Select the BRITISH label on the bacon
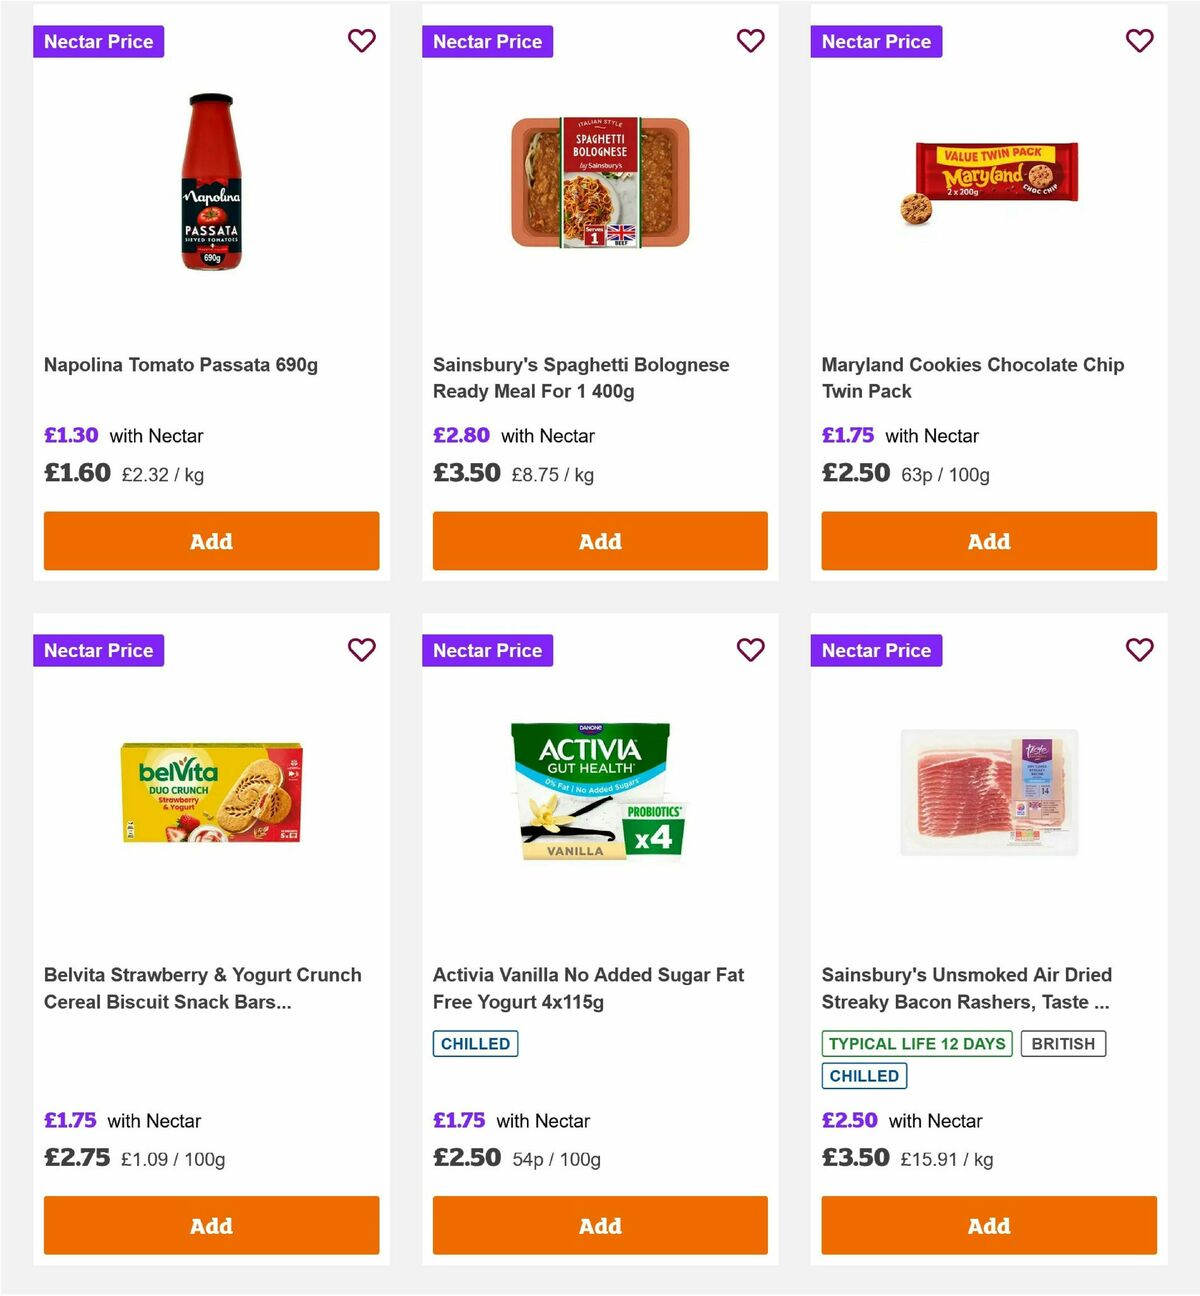 coord(1063,1043)
